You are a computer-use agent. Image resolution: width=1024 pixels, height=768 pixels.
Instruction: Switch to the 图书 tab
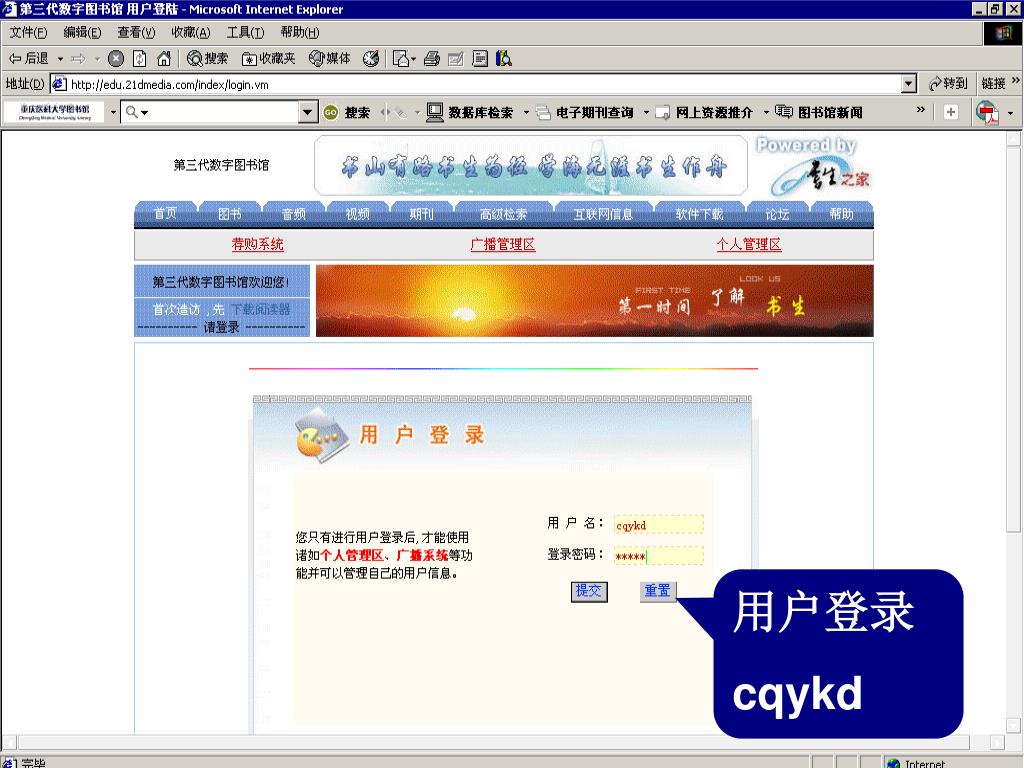229,214
